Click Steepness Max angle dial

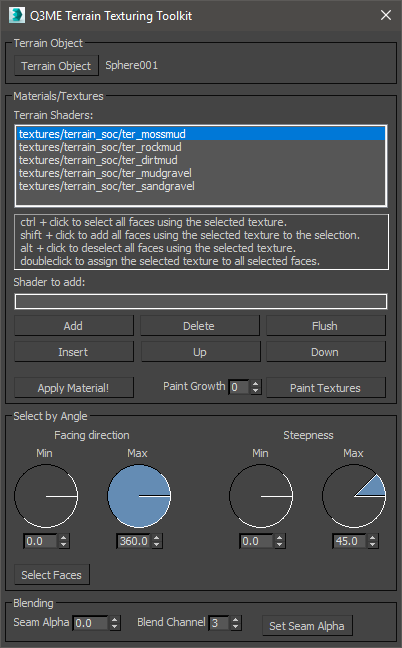tap(354, 496)
